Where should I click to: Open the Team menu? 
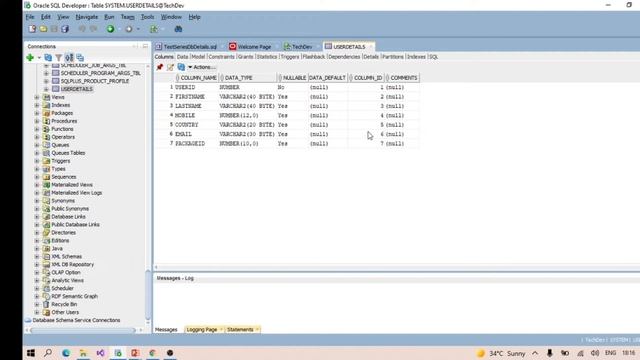[127, 17]
